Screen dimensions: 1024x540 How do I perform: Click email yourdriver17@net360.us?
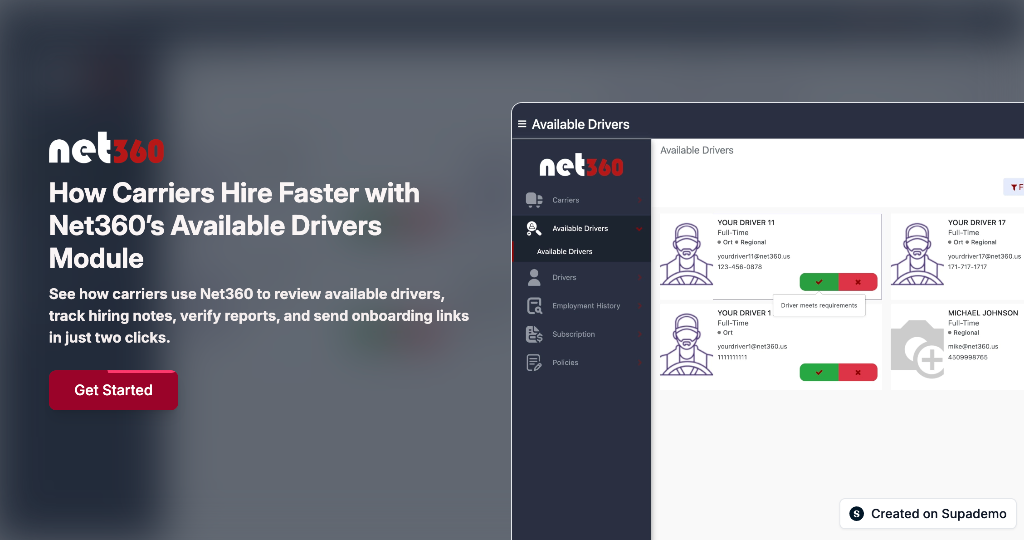pyautogui.click(x=984, y=257)
